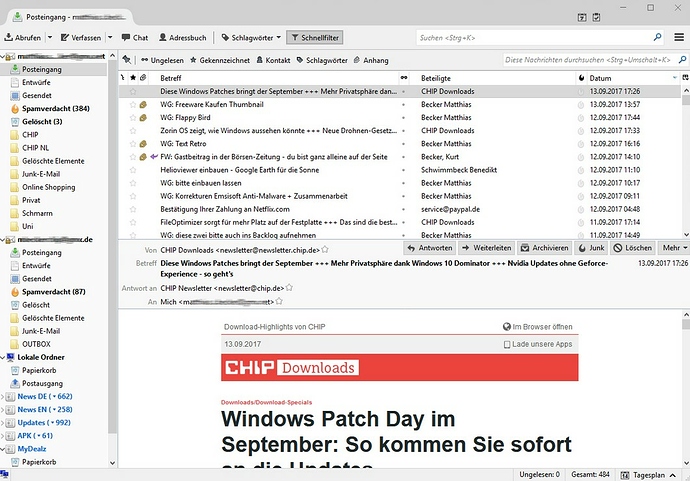Toggle the Ungelesen quick filter

pos(162,60)
